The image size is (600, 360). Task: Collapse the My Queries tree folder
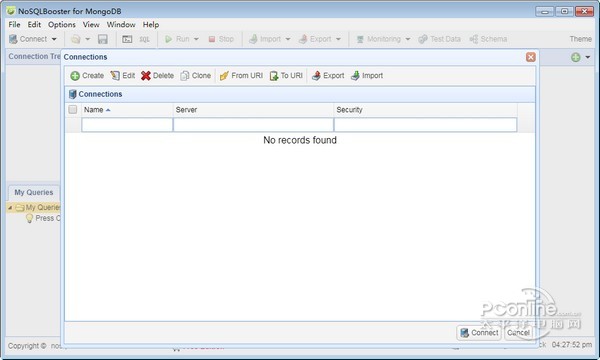point(10,208)
